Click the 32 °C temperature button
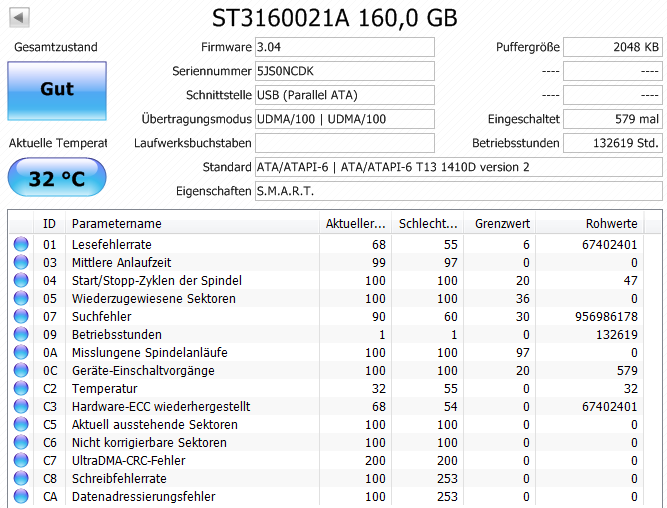The width and height of the screenshot is (667, 508). pyautogui.click(x=57, y=177)
